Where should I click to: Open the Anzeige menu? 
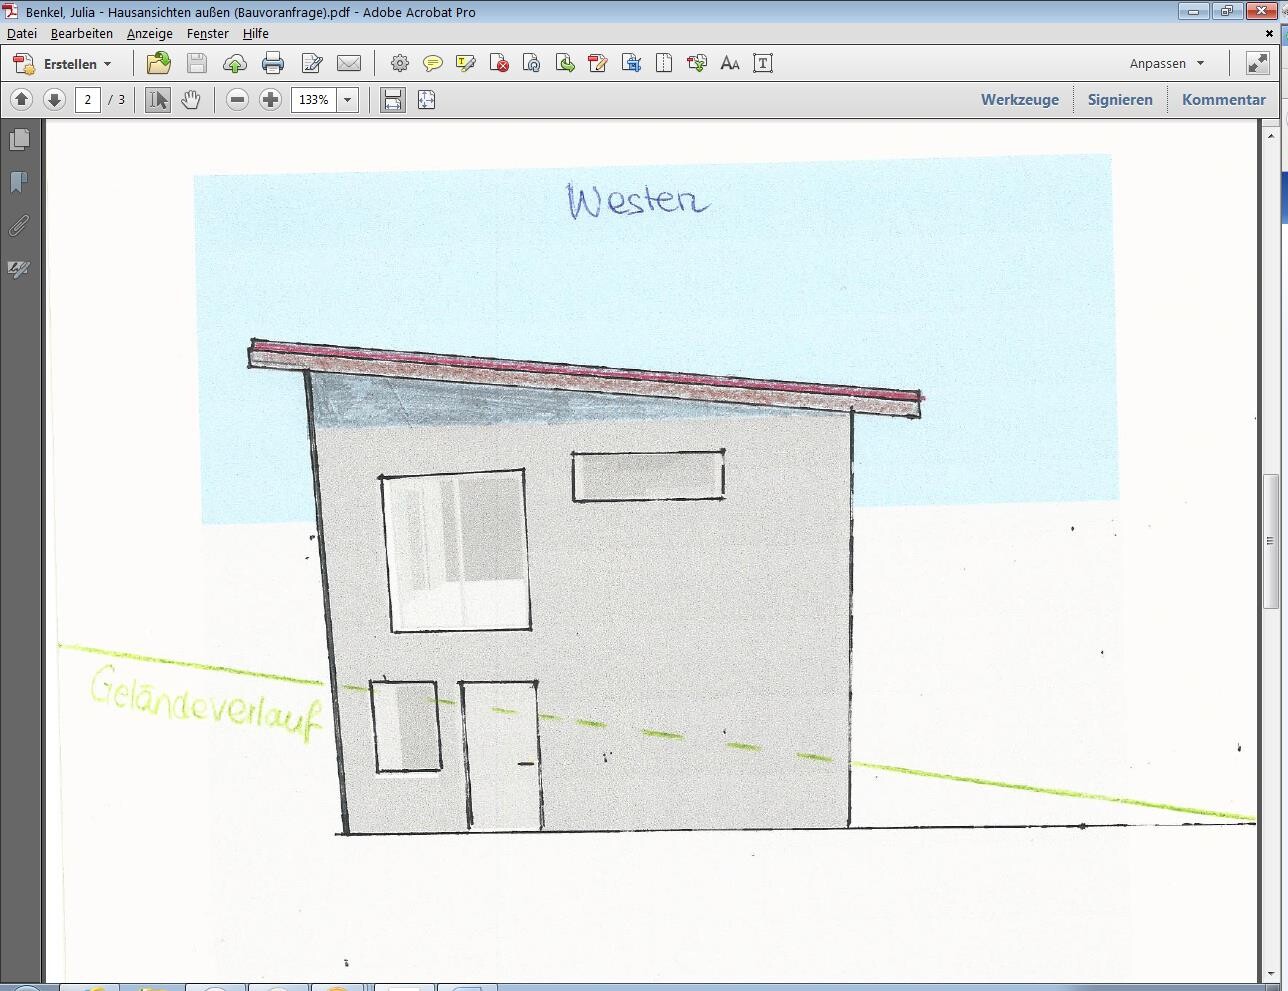click(x=149, y=33)
